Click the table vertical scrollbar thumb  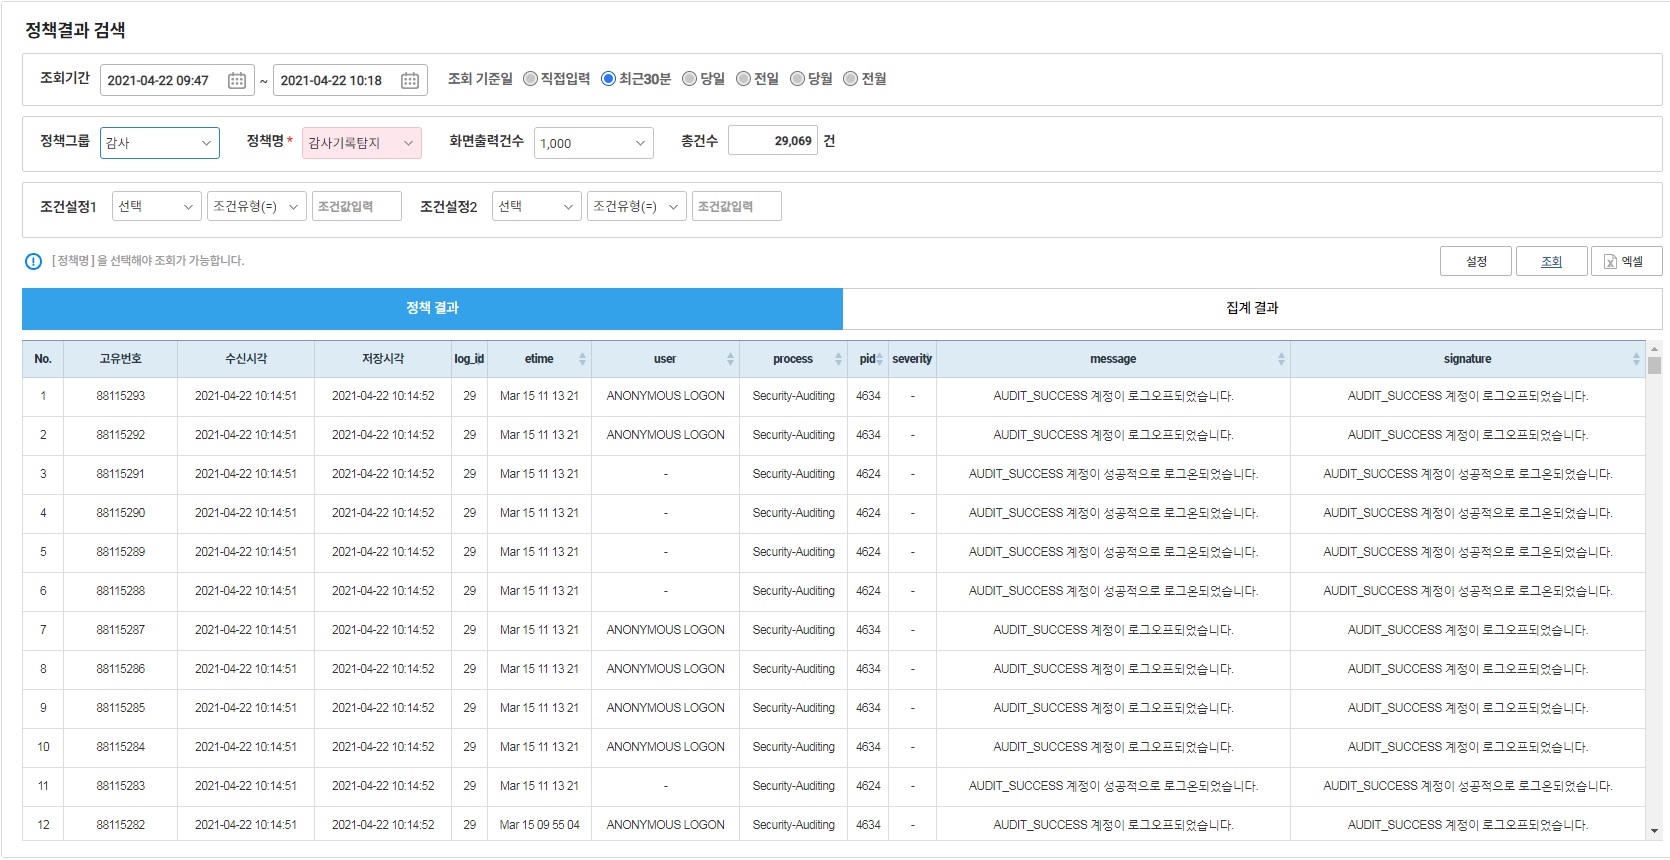point(1654,366)
